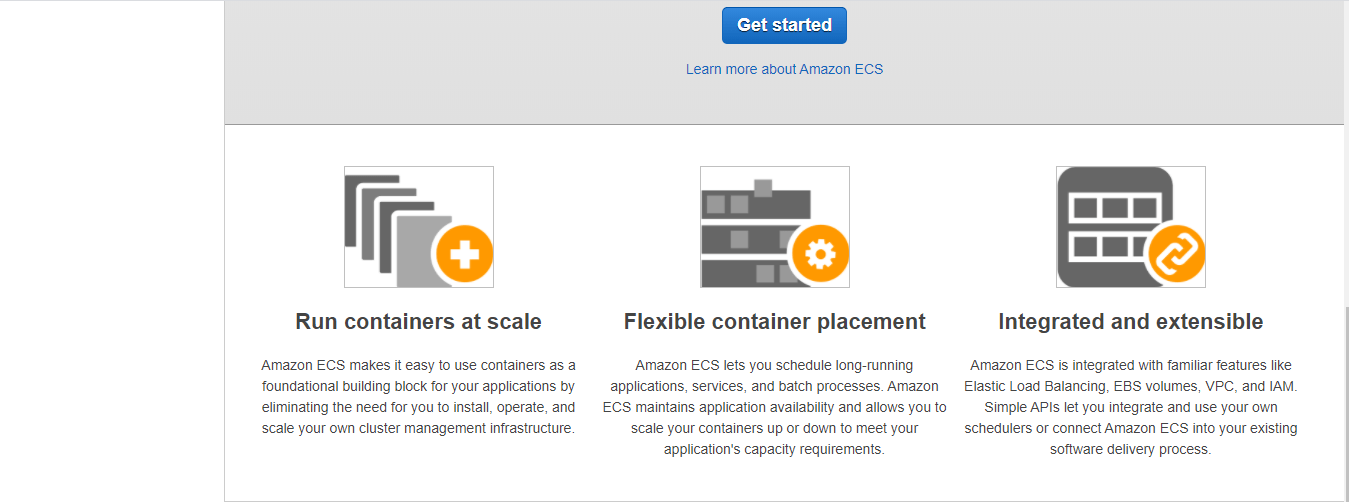Click the orange plus badge icon
Screen dimensions: 1349x502
coord(464,254)
